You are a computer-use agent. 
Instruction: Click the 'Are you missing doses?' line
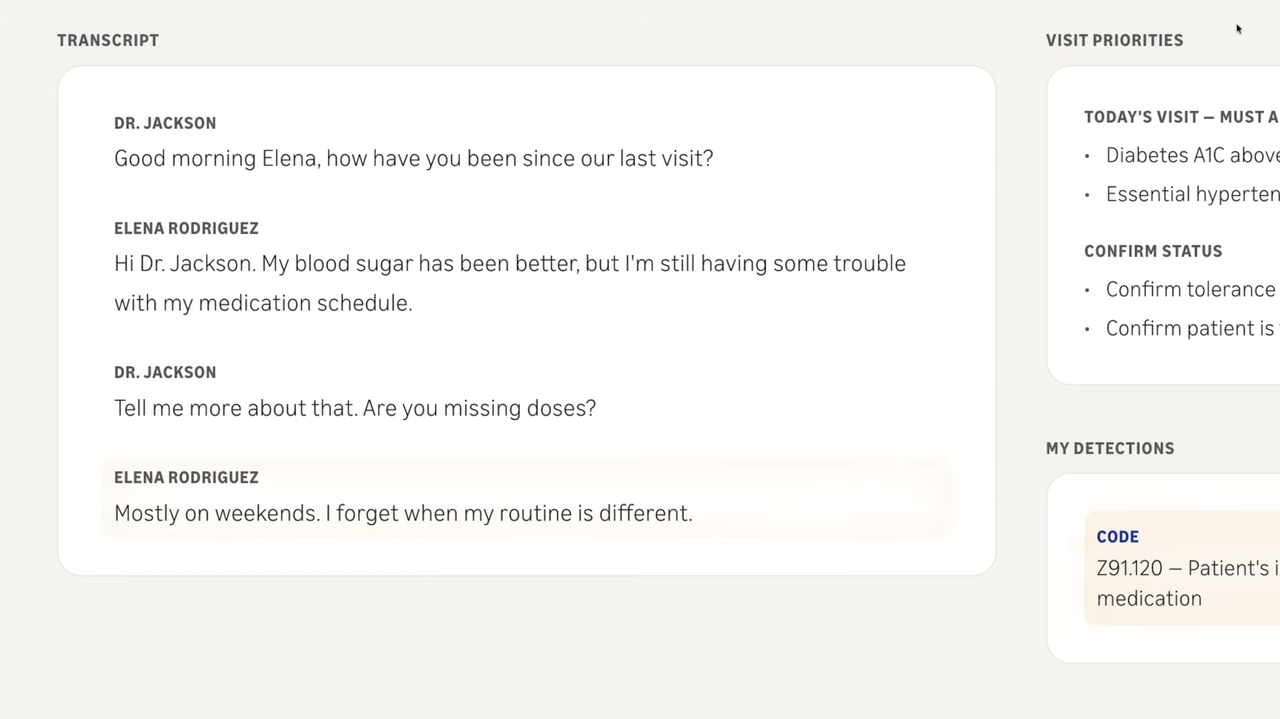(355, 408)
